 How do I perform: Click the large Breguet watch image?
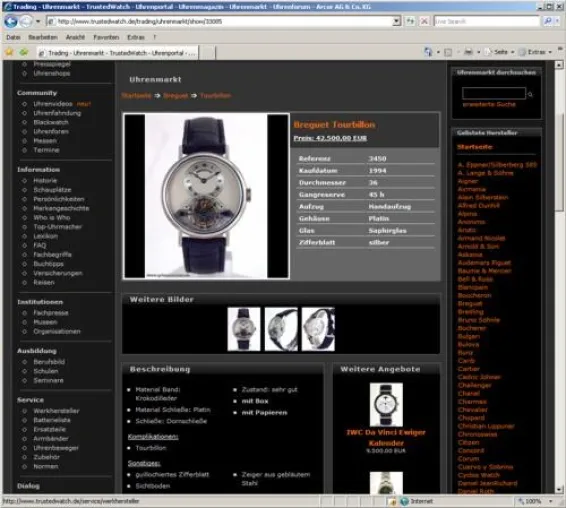point(206,196)
